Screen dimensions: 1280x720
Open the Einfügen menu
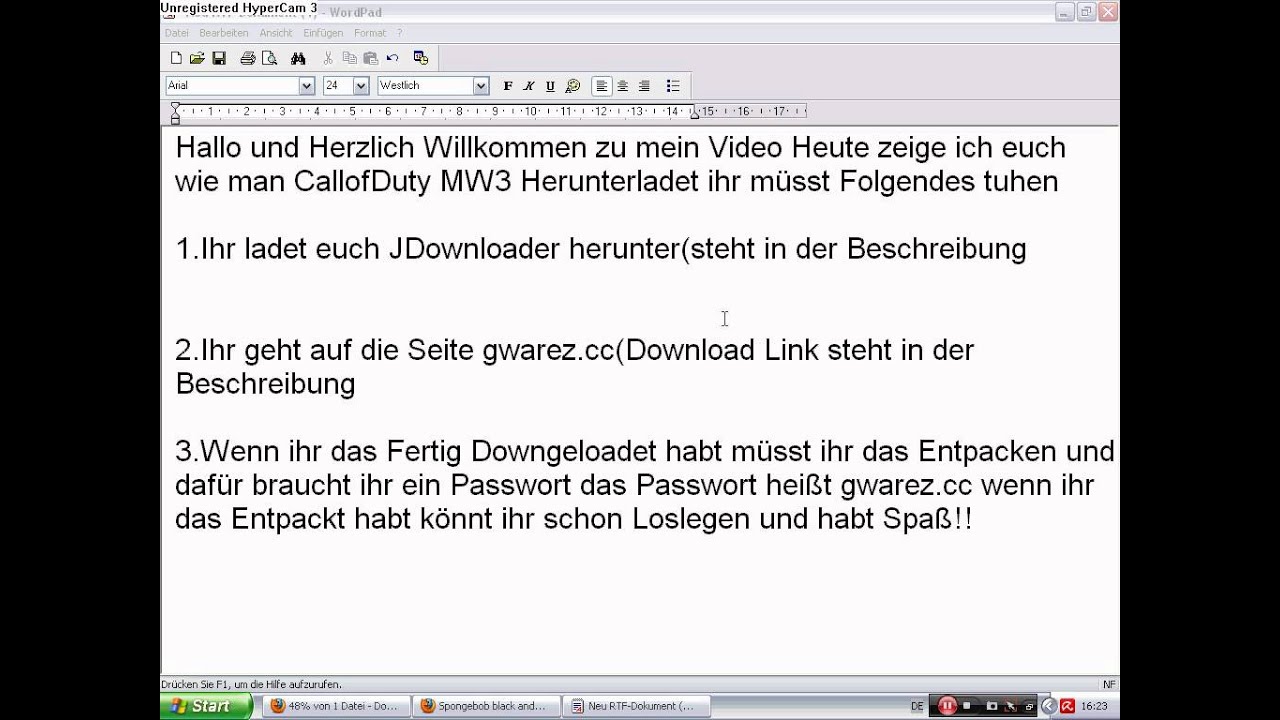point(323,33)
